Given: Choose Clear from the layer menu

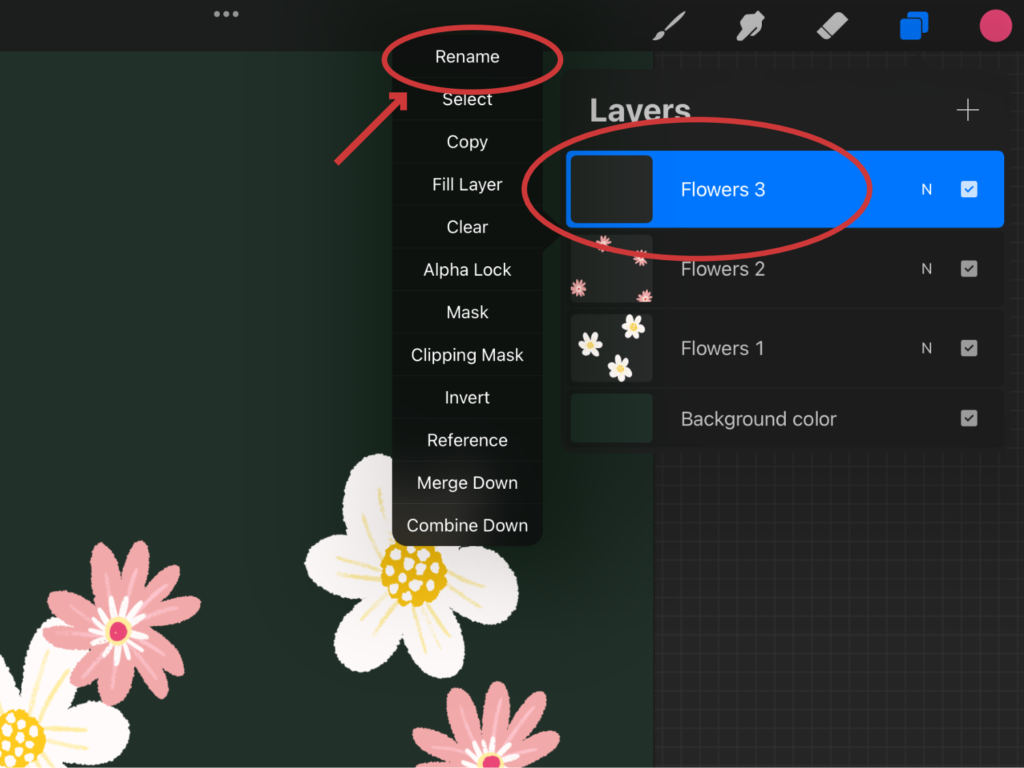Looking at the screenshot, I should pyautogui.click(x=467, y=227).
